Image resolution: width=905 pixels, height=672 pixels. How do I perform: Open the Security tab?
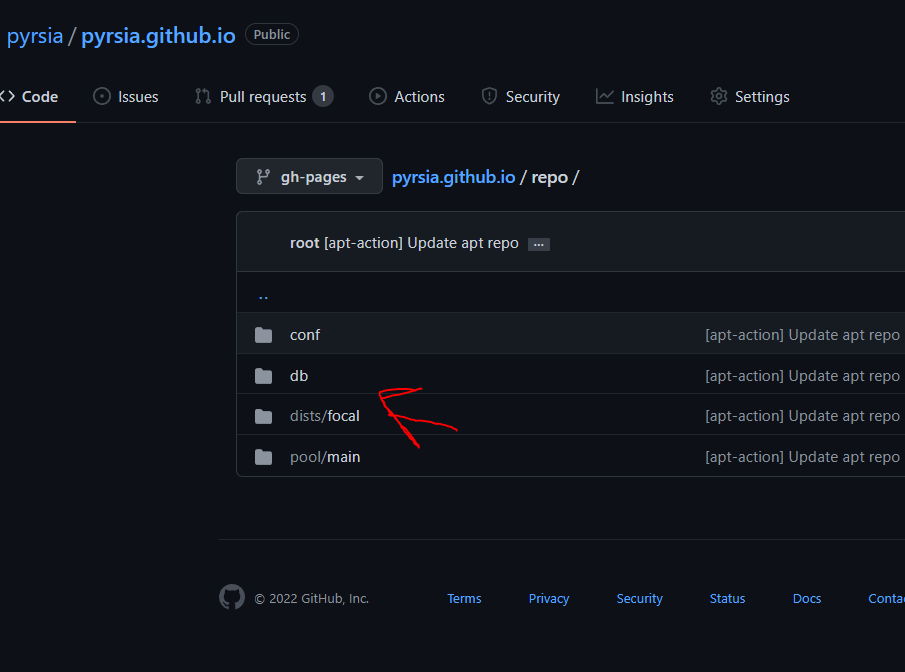point(521,96)
